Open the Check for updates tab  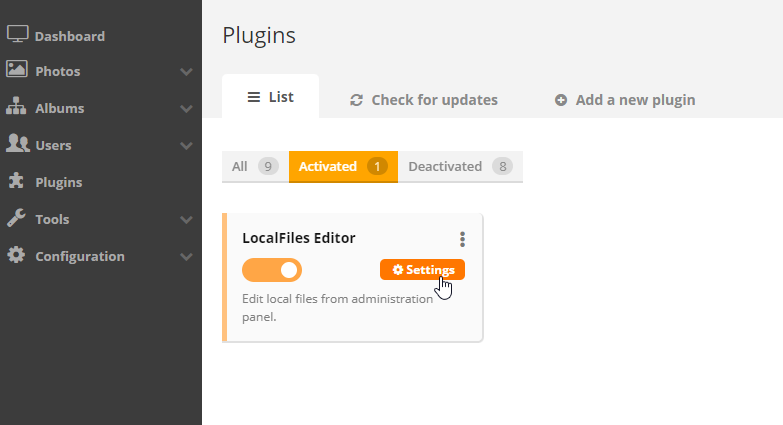pyautogui.click(x=423, y=100)
